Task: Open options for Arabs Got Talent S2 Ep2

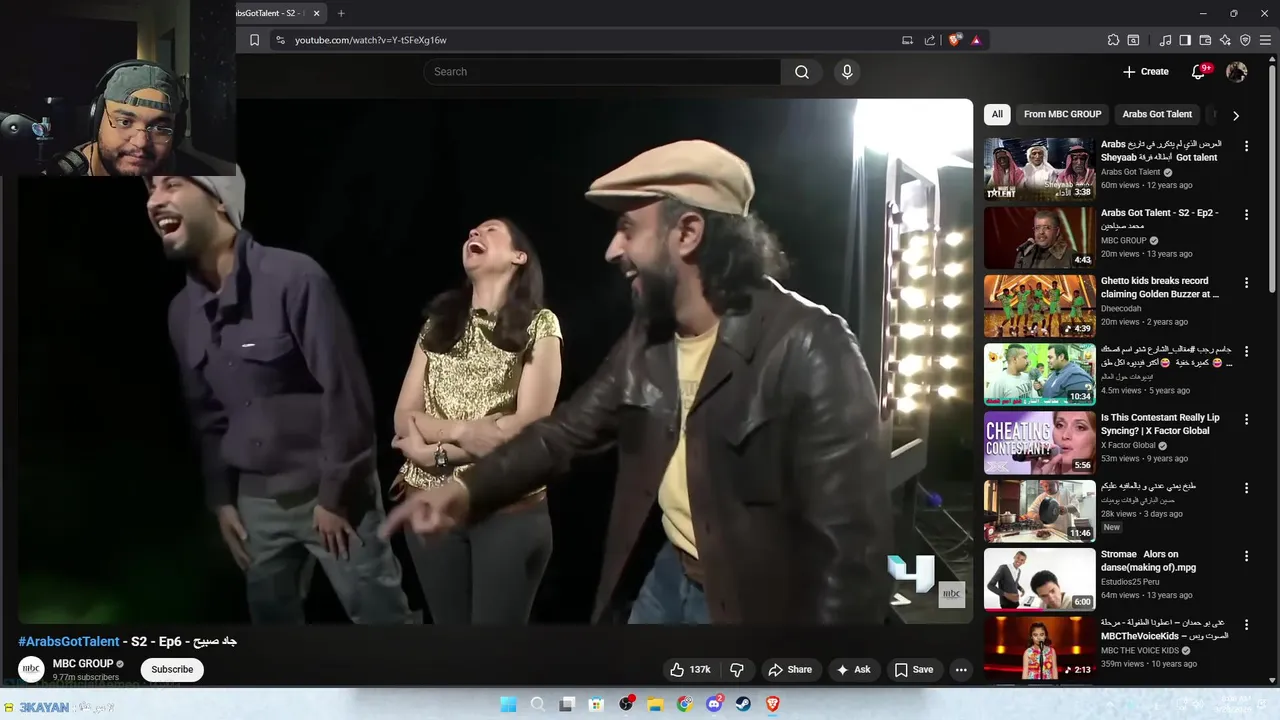Action: coord(1246,214)
